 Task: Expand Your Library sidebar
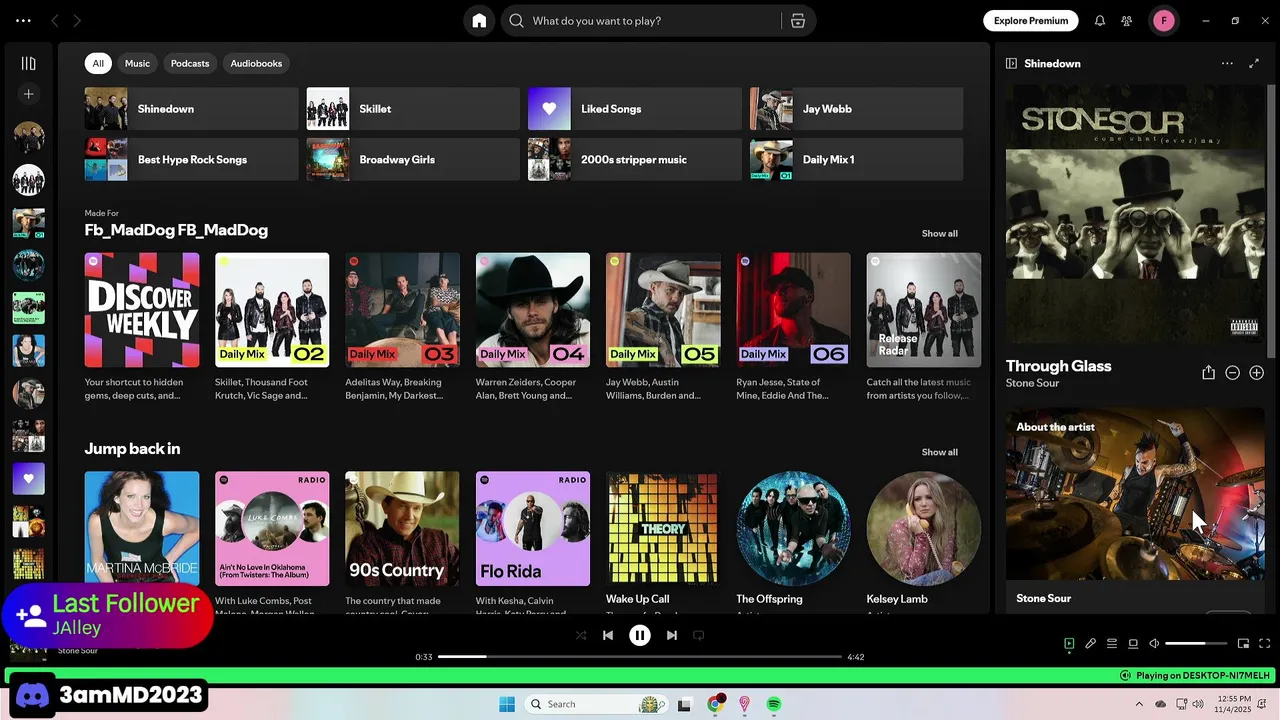click(x=28, y=63)
